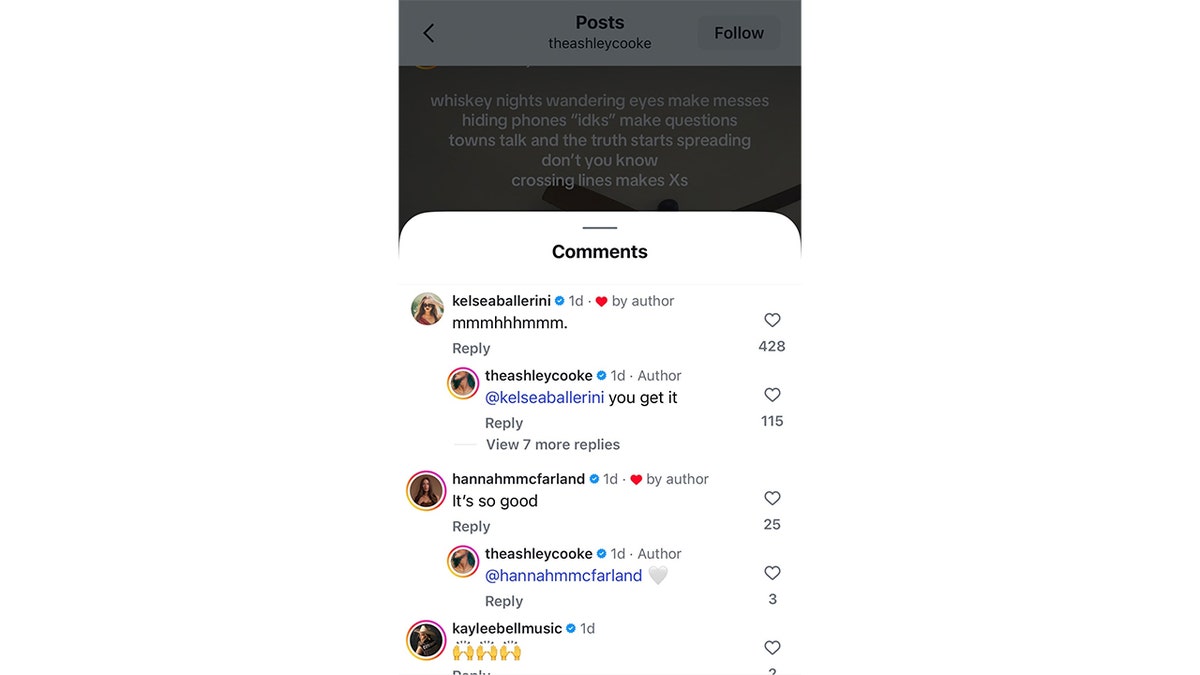
Task: Open hannahmmcfarland's profile picture
Action: 427,490
